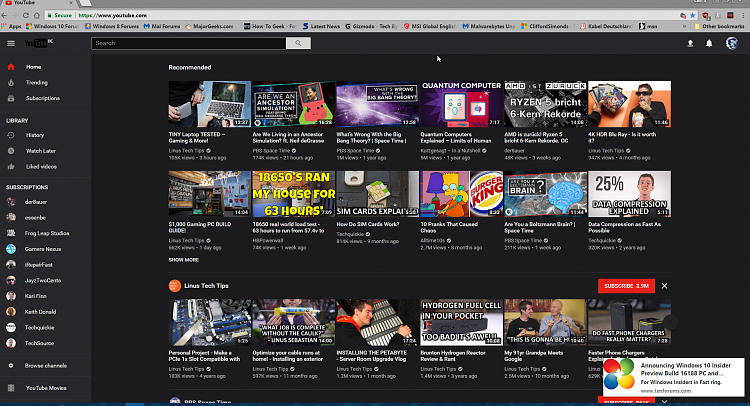Open Installing the Petabyte thumbnail

pos(377,322)
